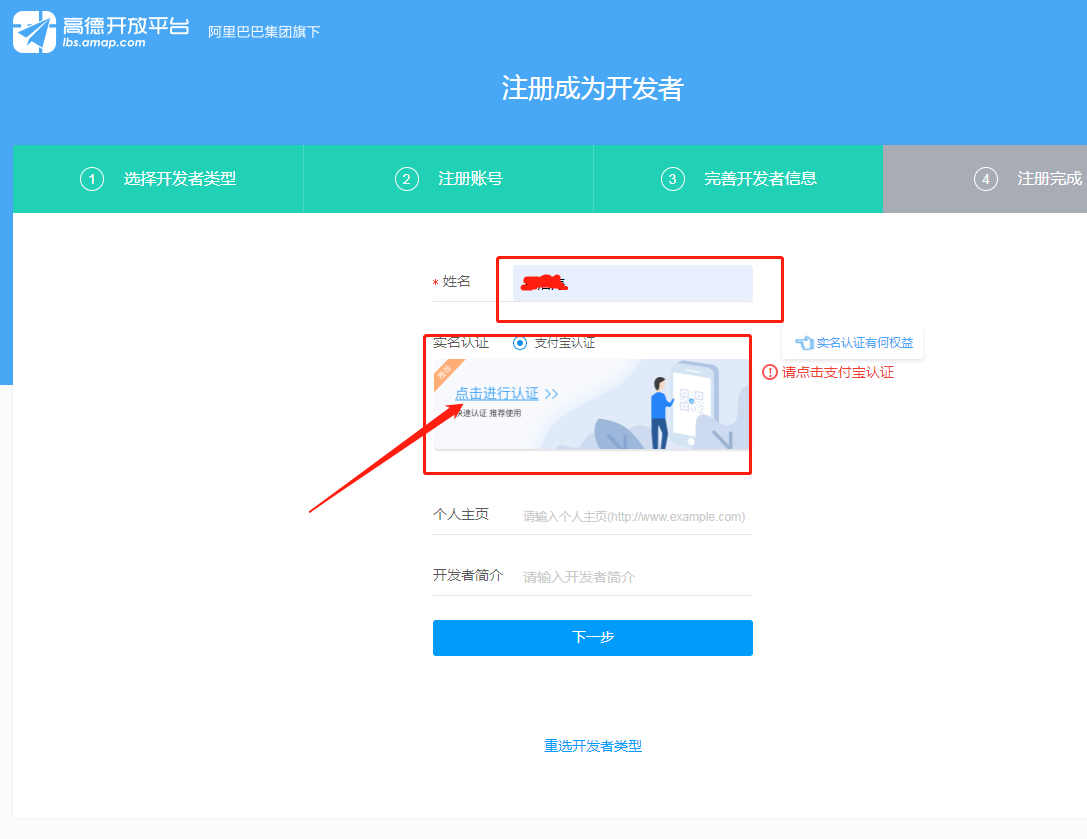Click the 开发者简介 description field
The width and height of the screenshot is (1087, 839).
click(634, 577)
